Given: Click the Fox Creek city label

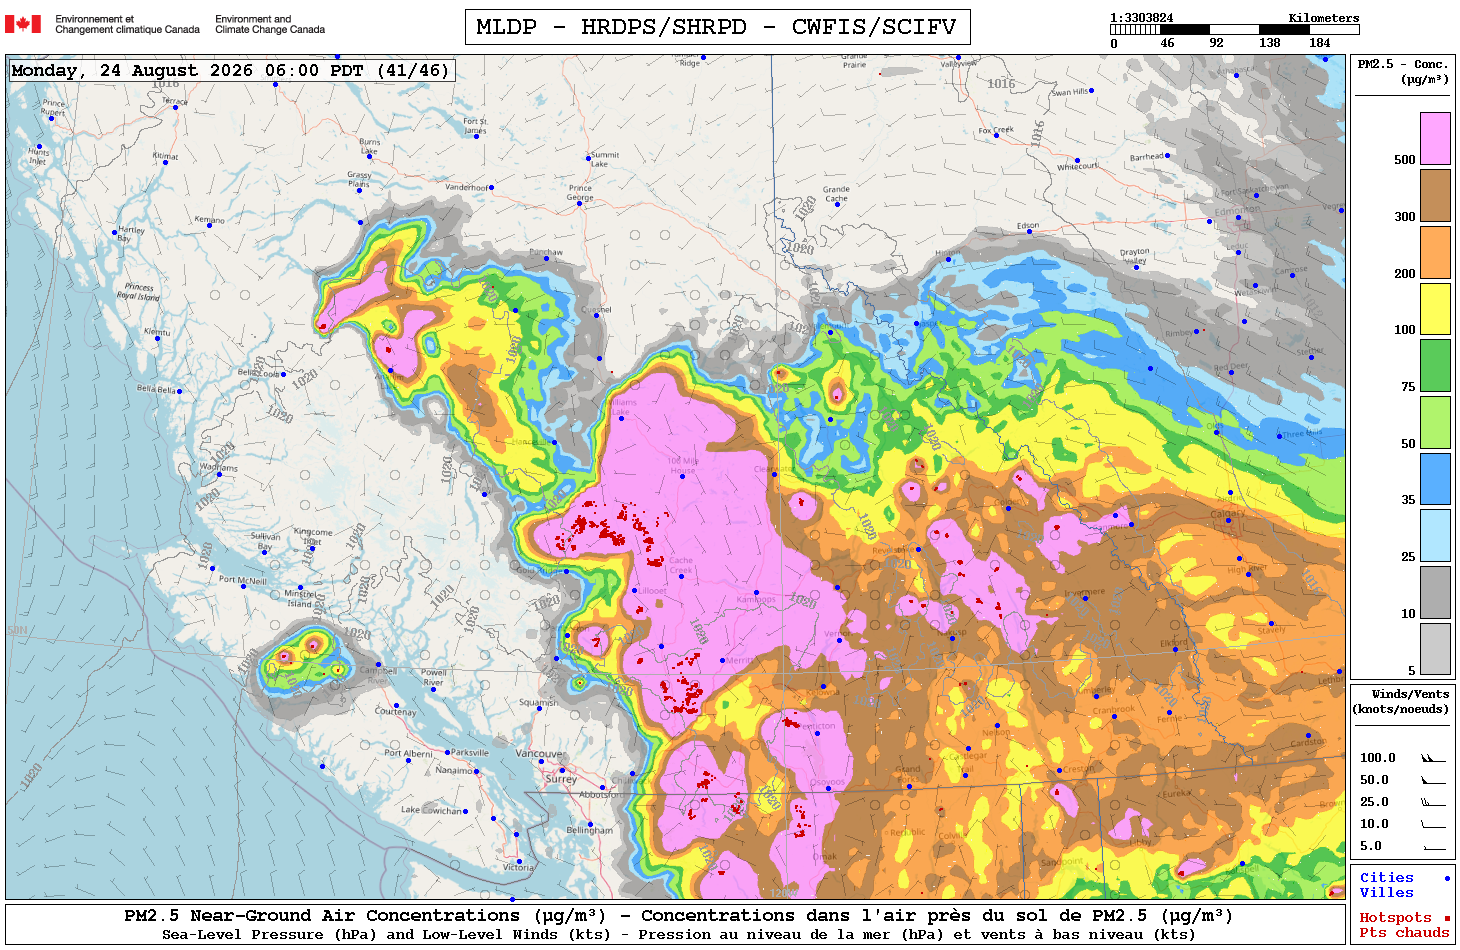Looking at the screenshot, I should (996, 130).
